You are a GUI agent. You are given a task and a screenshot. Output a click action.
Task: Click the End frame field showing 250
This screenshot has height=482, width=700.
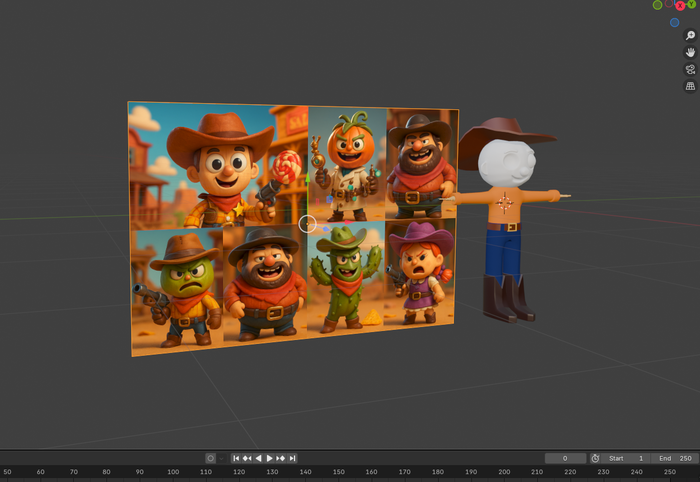pyautogui.click(x=674, y=458)
